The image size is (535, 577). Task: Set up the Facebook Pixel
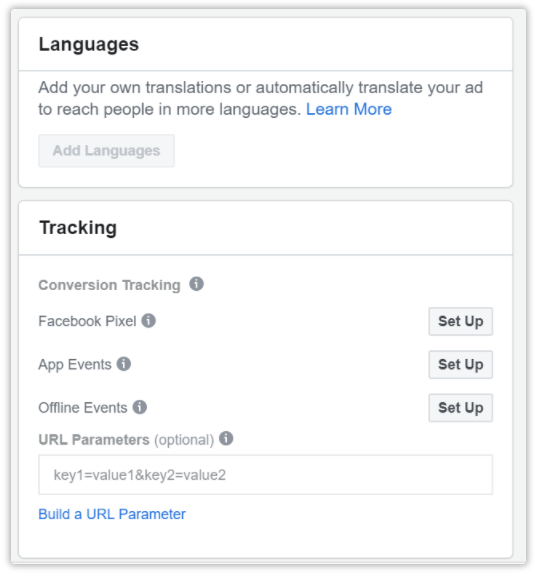click(460, 321)
